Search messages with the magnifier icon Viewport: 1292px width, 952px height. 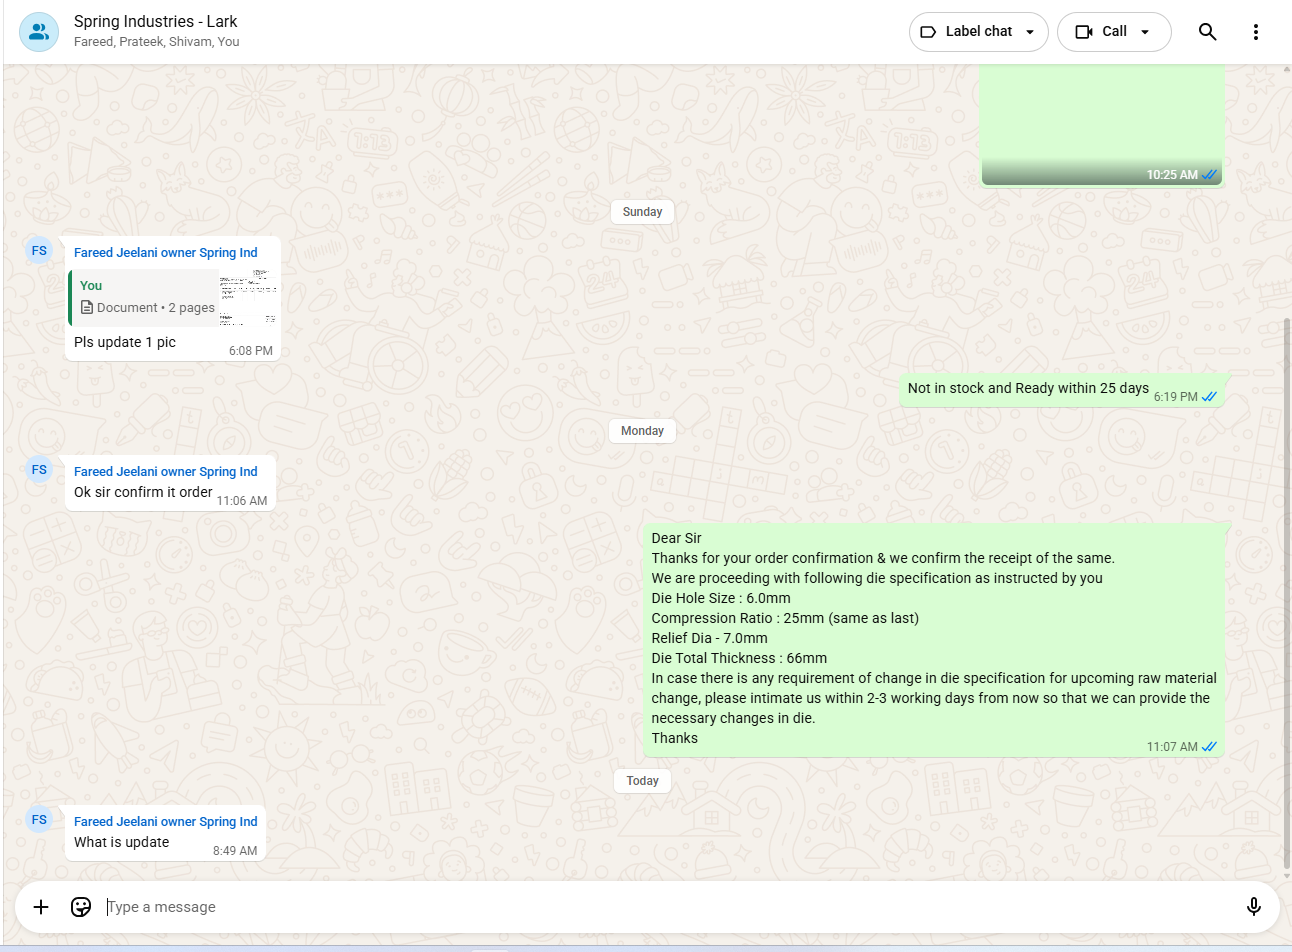(x=1207, y=32)
